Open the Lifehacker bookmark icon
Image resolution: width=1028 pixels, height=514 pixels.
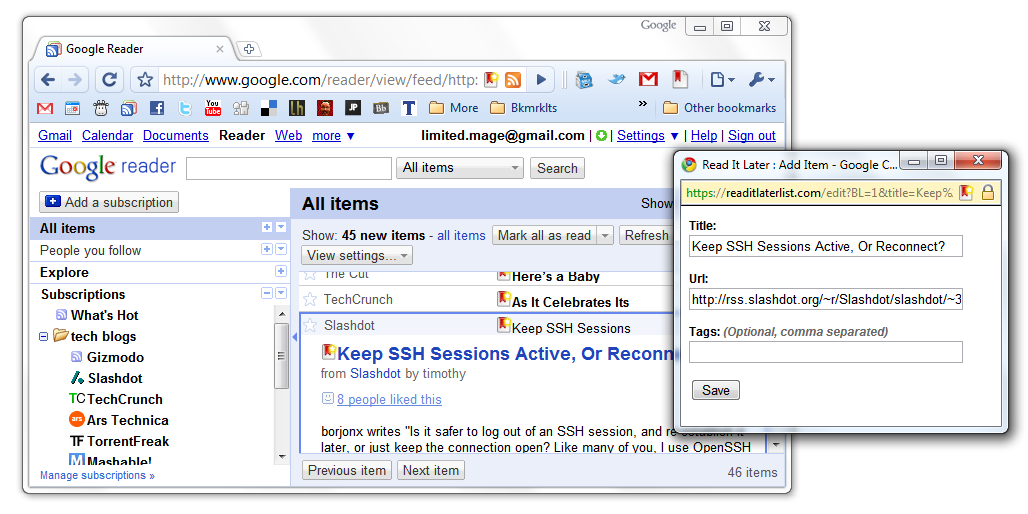(x=297, y=108)
